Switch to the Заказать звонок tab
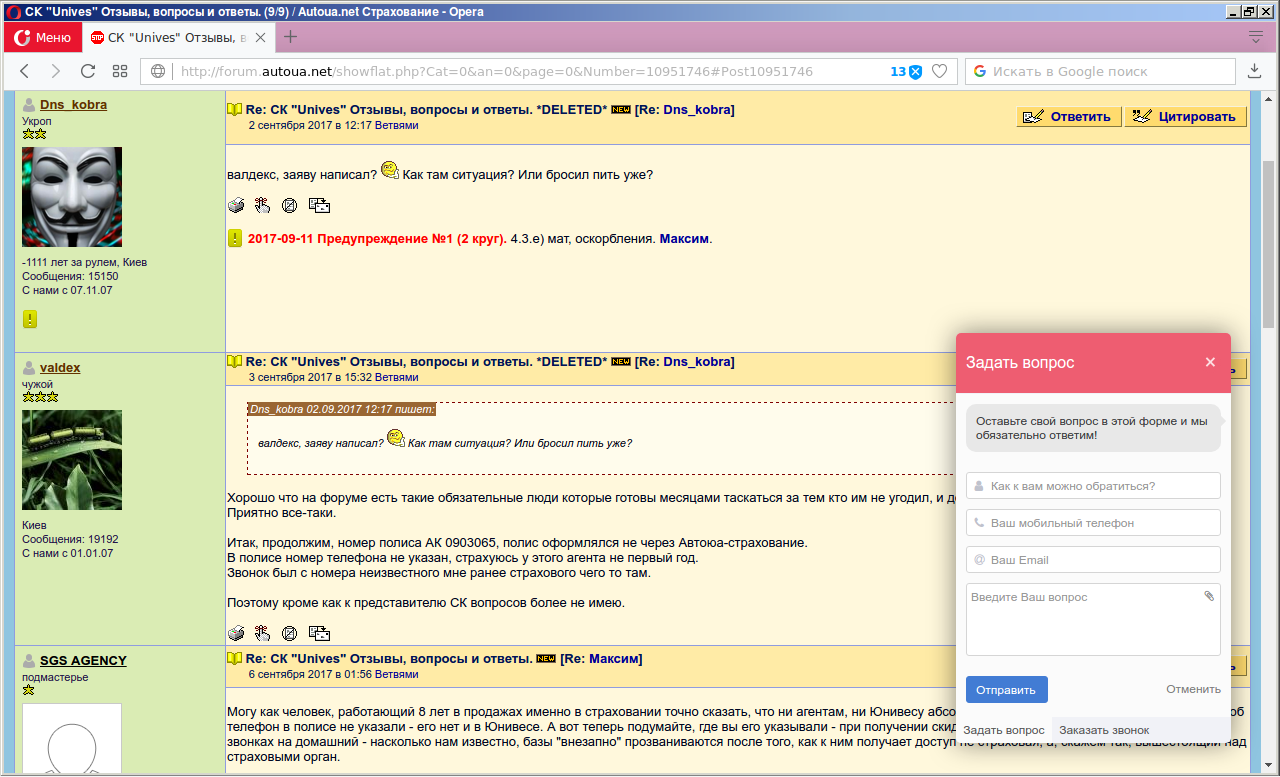This screenshot has height=777, width=1280. [1104, 730]
